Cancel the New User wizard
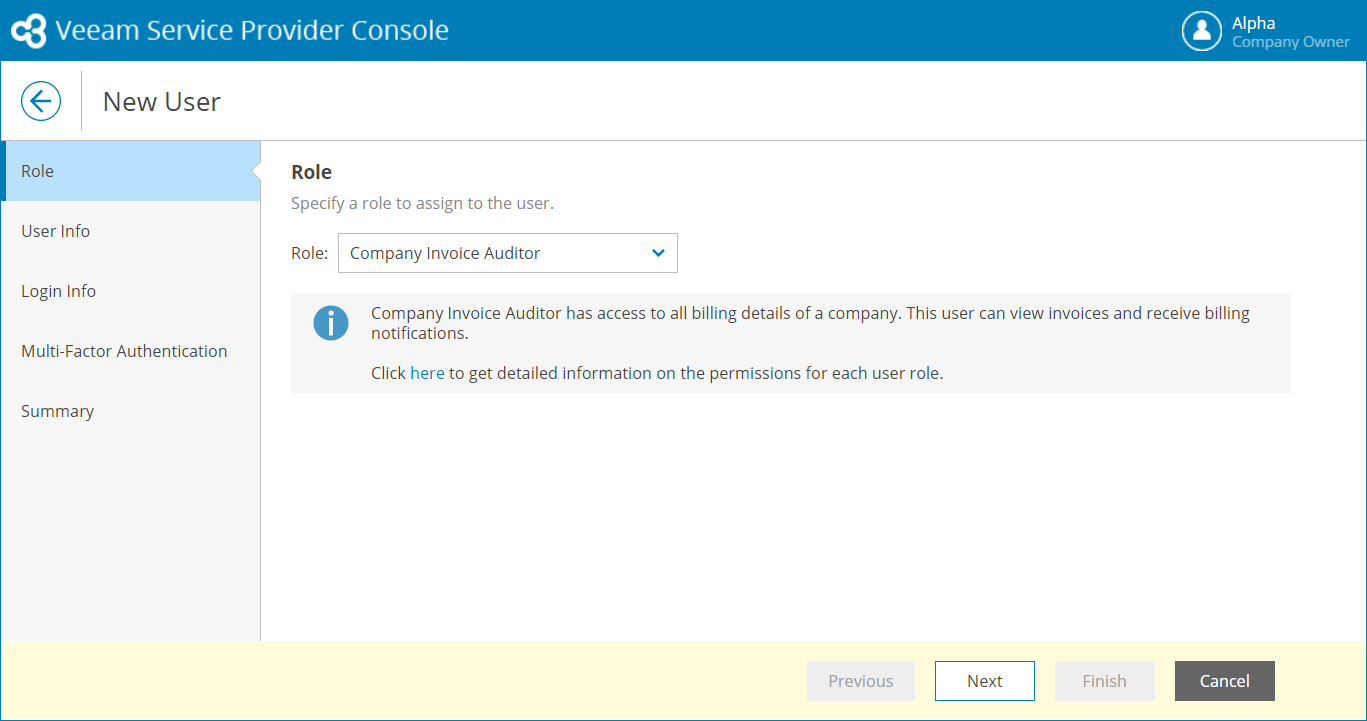1367x721 pixels. pyautogui.click(x=1224, y=681)
